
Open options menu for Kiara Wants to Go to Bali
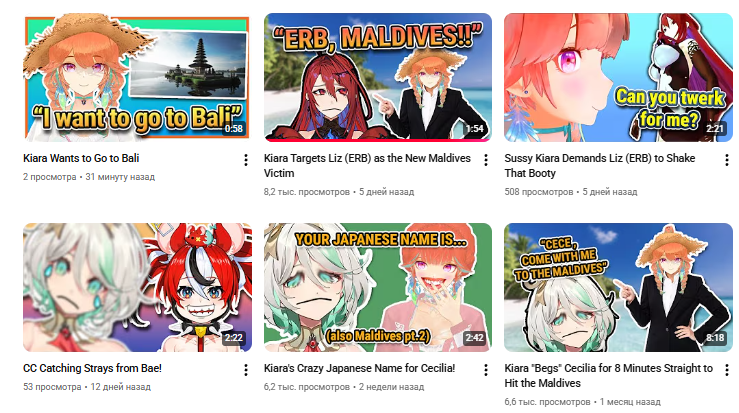pyautogui.click(x=246, y=160)
